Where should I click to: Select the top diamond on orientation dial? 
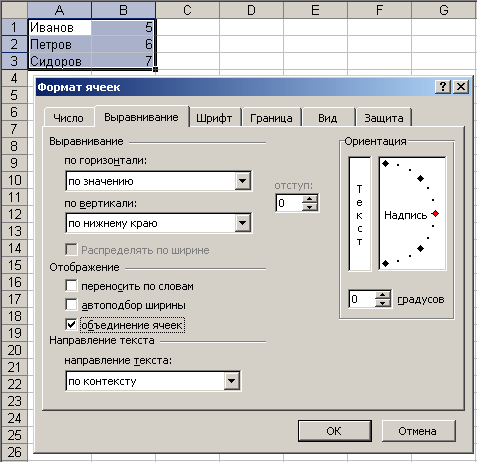[386, 164]
